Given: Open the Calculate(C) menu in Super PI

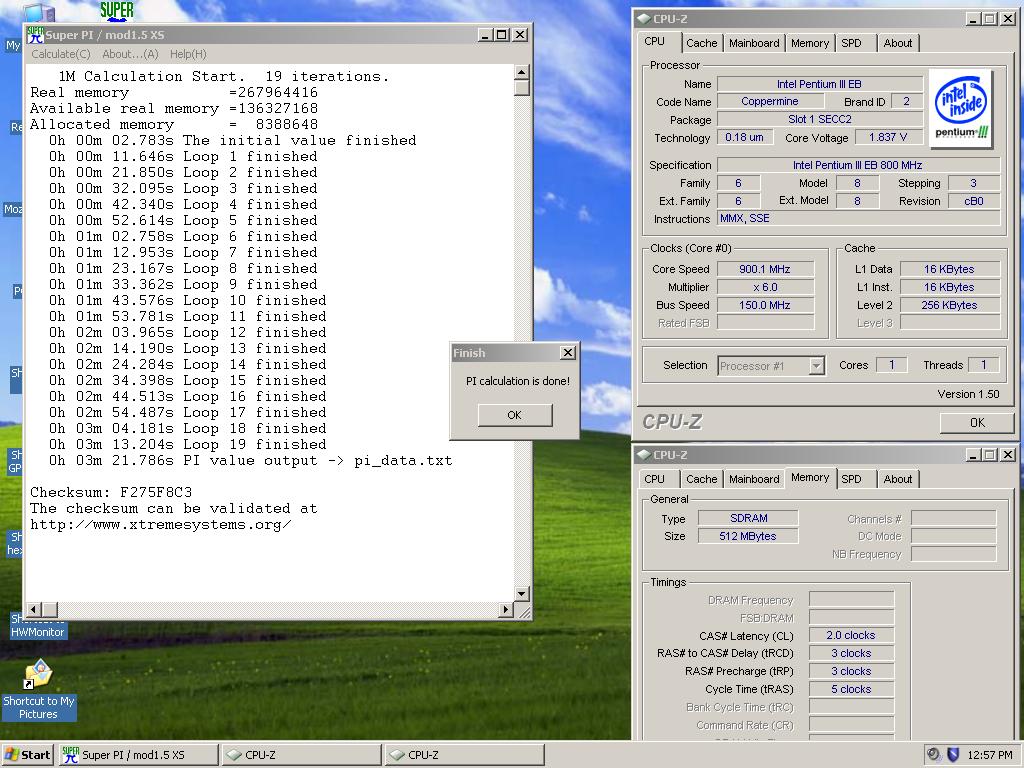Looking at the screenshot, I should [x=61, y=54].
